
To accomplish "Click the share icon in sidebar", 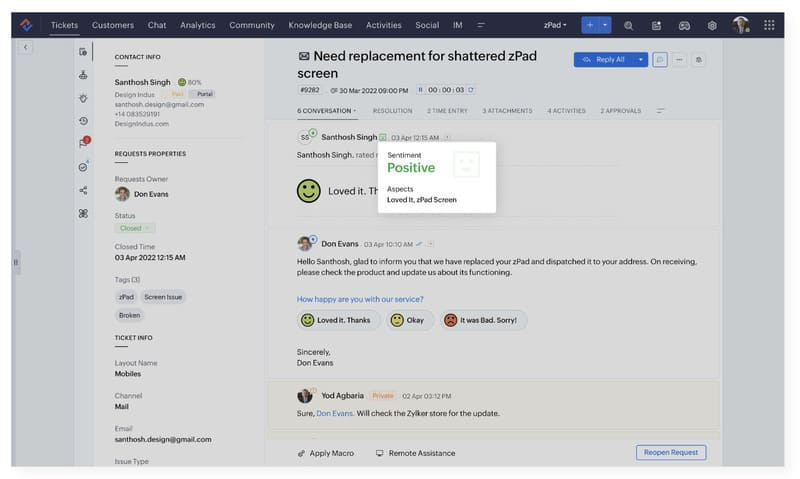I will 83,190.
